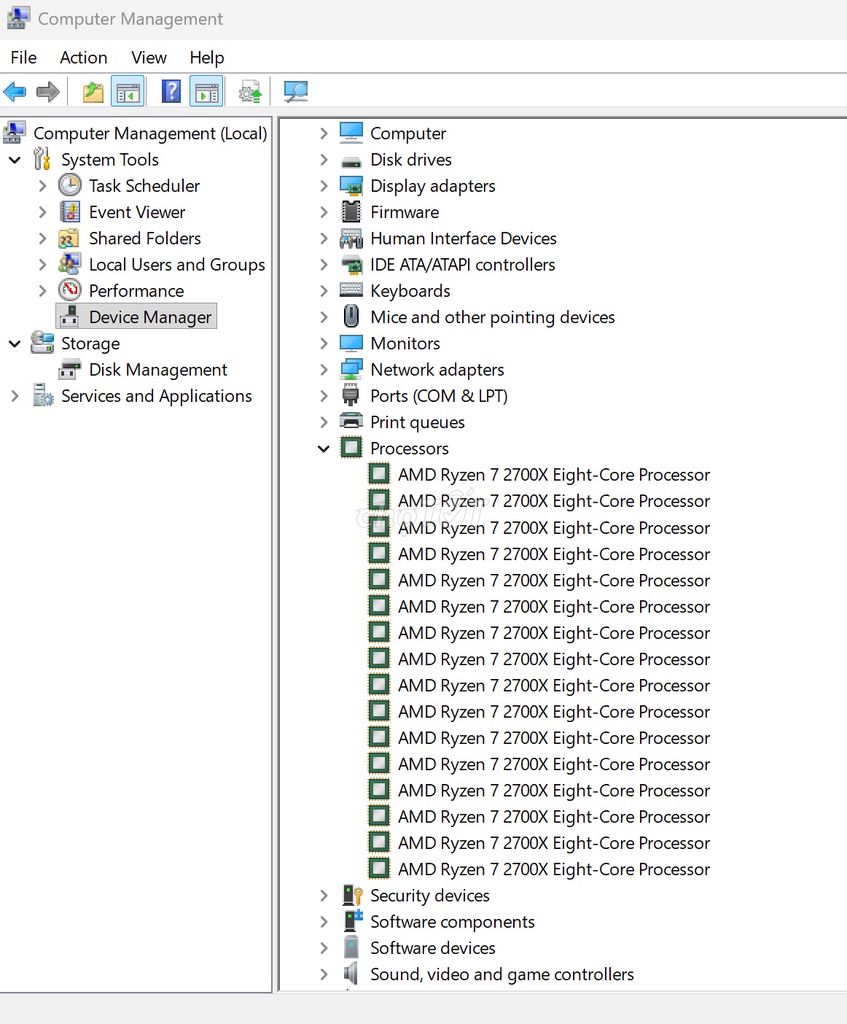Select Local Users and Groups item
The image size is (847, 1024).
click(x=177, y=264)
